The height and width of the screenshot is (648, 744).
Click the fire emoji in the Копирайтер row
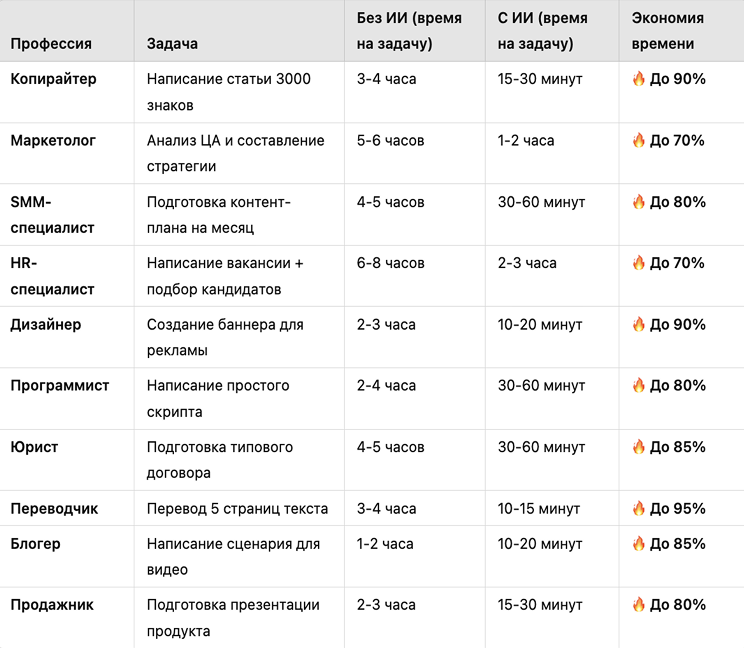pos(638,79)
